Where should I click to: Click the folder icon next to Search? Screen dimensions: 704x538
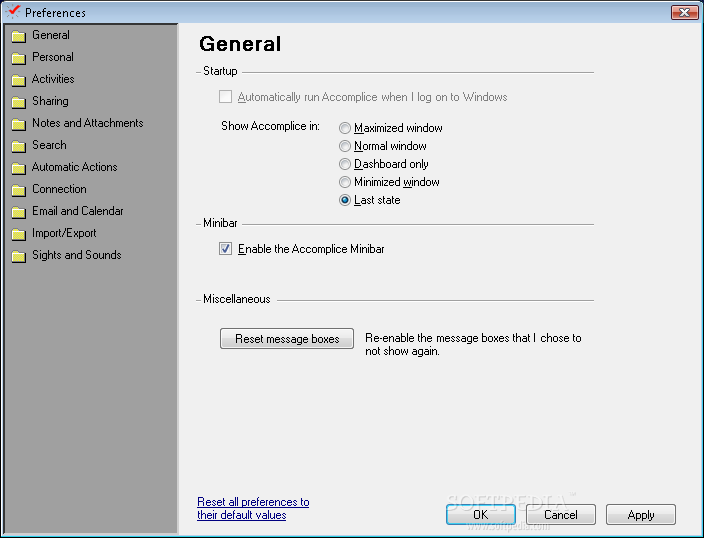click(18, 146)
